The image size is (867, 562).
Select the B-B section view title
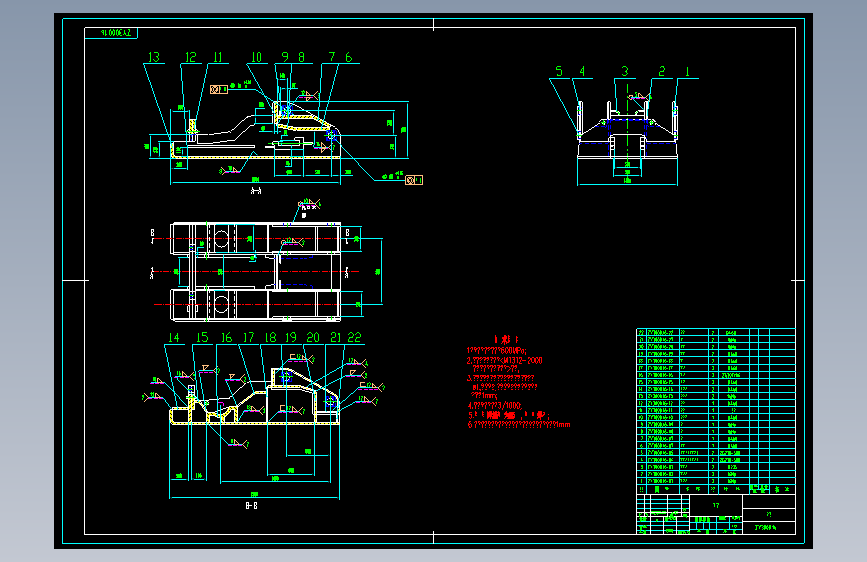pos(251,506)
